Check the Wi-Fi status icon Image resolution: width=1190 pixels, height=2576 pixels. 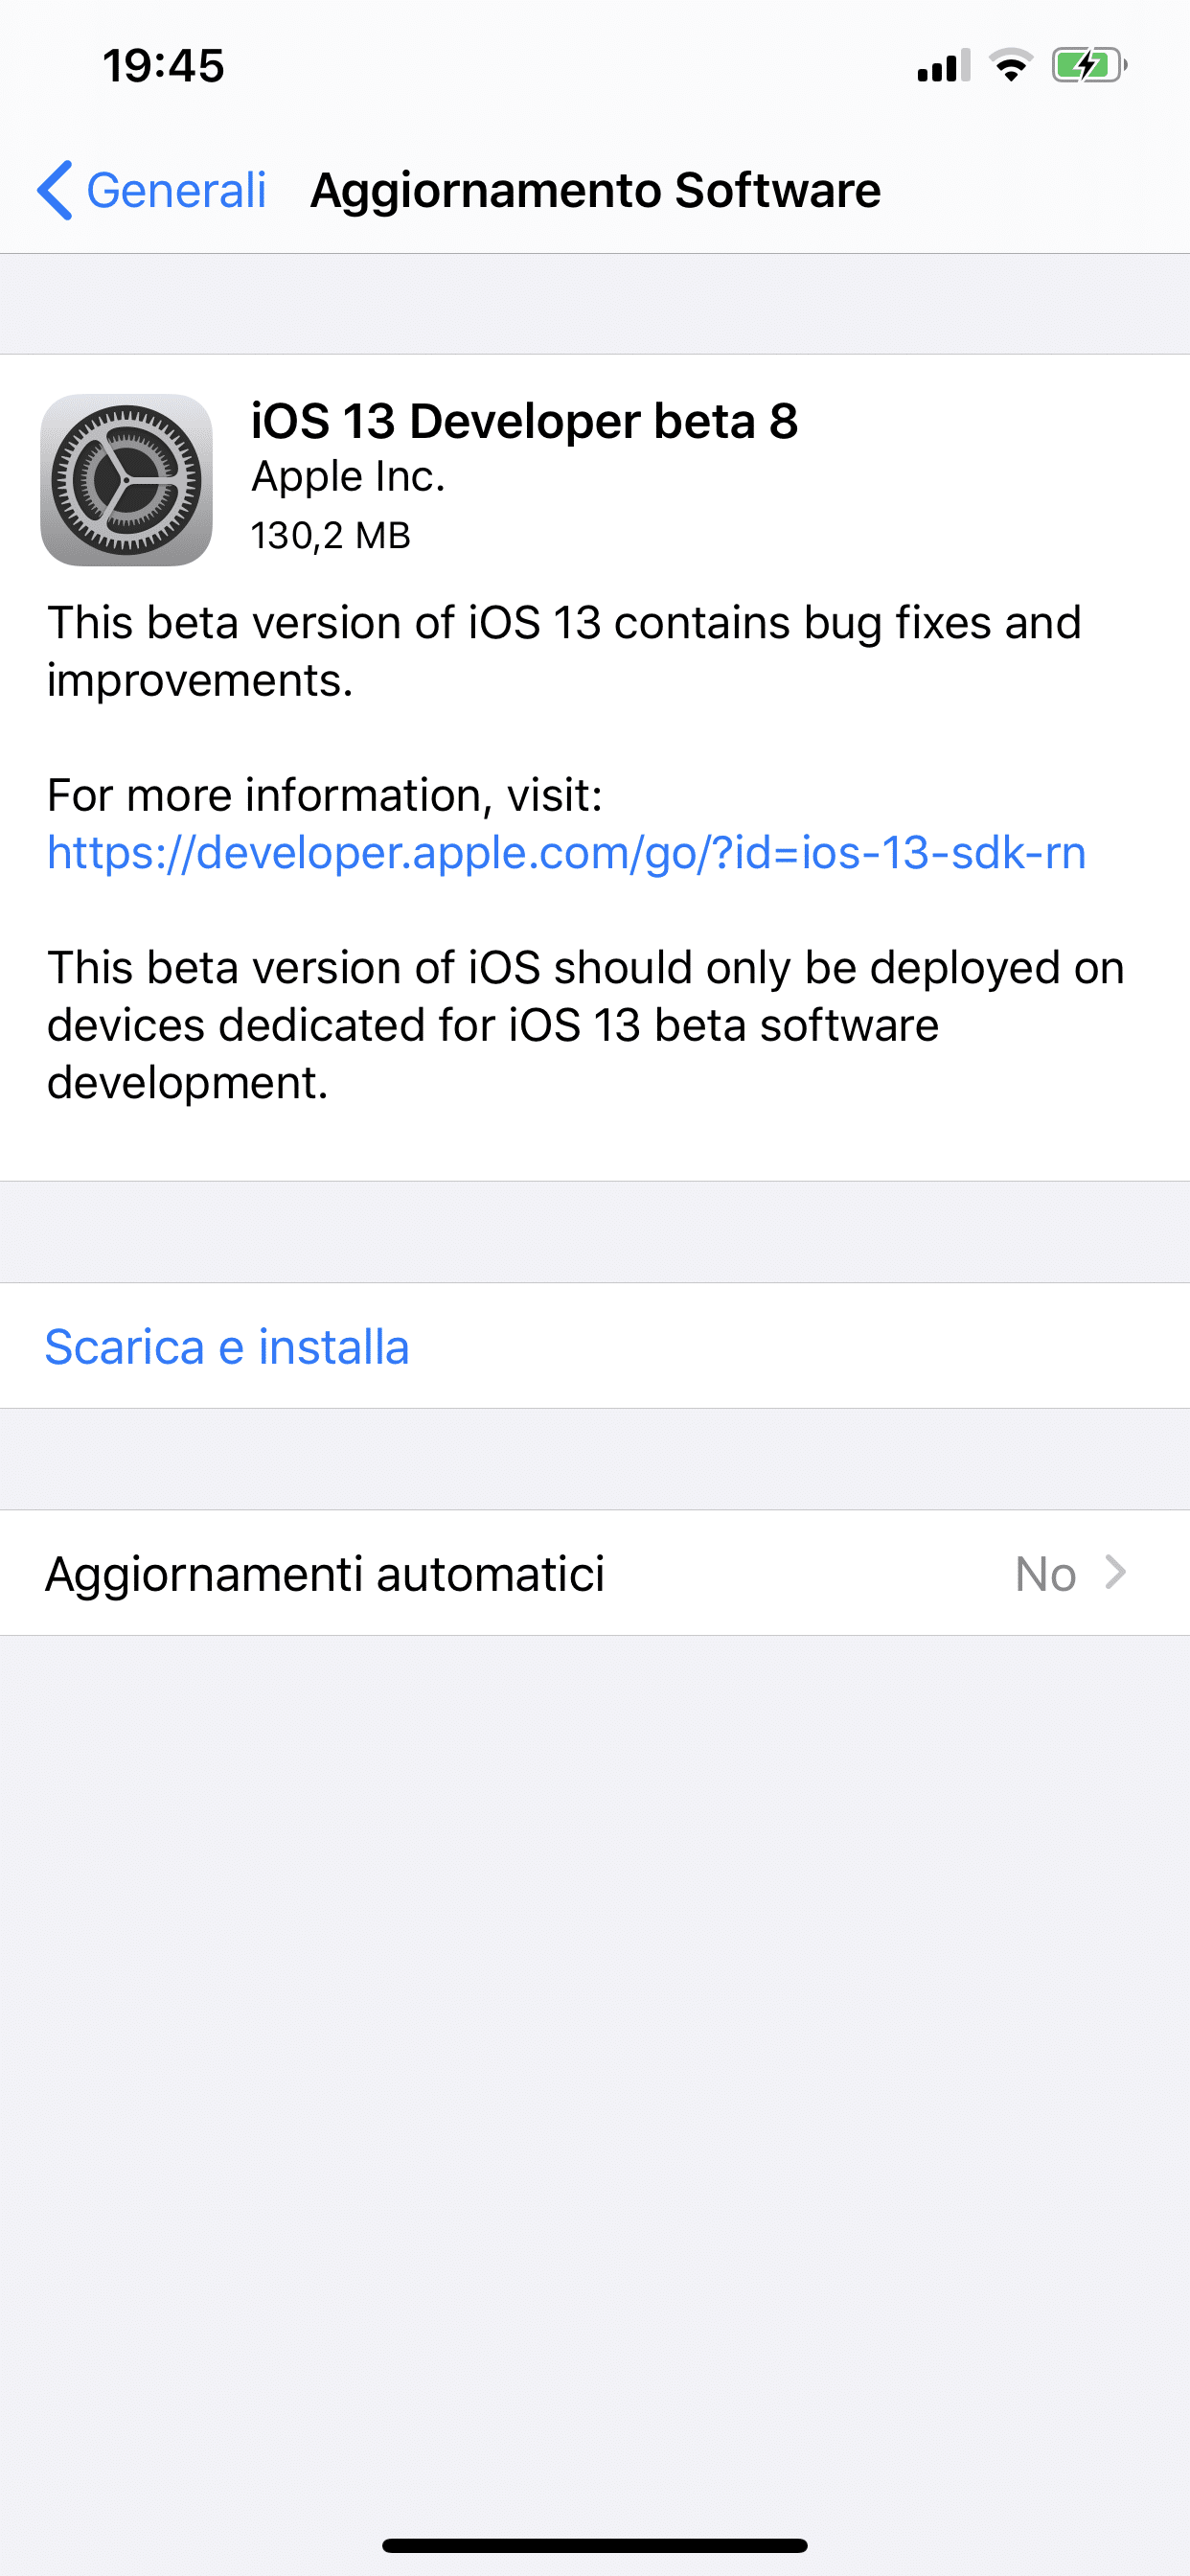(x=1011, y=66)
